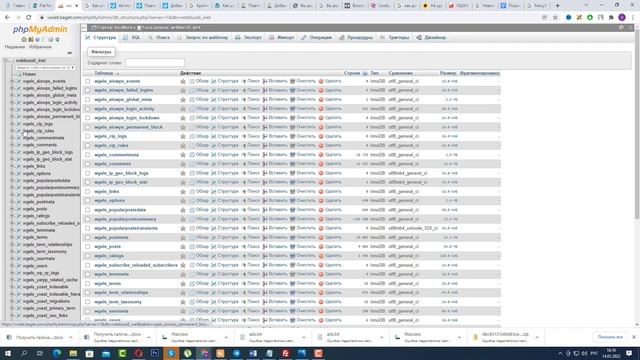Expand wgels_comments in navigation tree
Screen dimensions: 640x360
tap(12, 145)
